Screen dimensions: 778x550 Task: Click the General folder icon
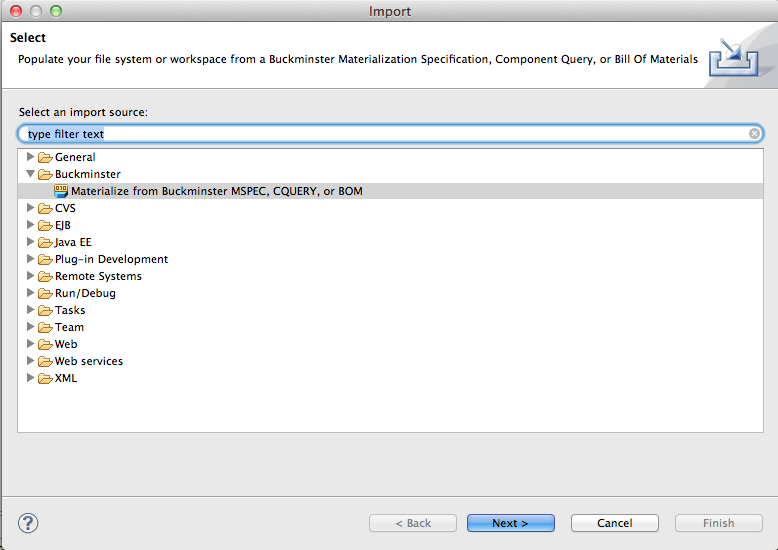click(45, 157)
